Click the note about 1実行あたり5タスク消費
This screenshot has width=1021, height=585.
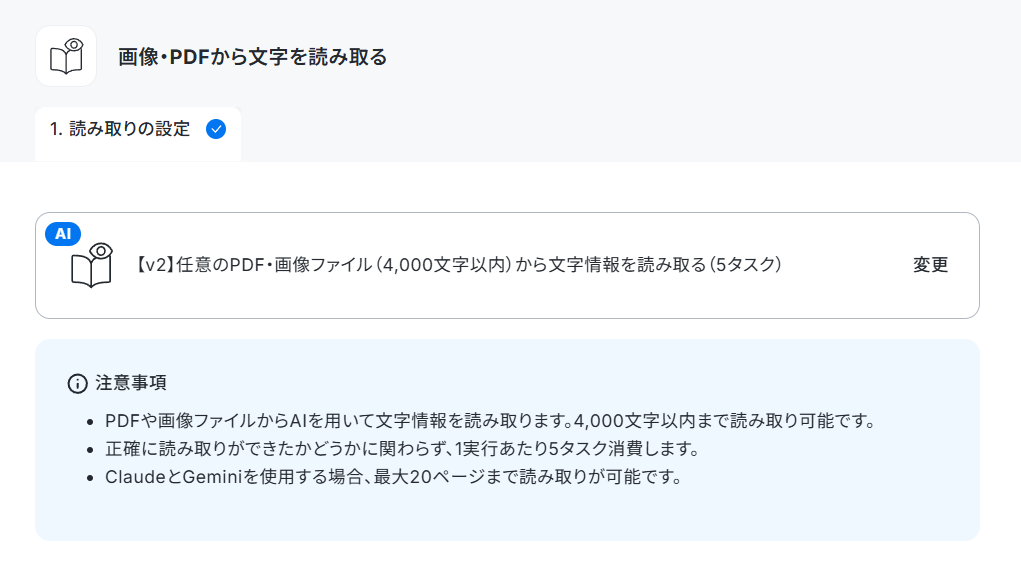tap(402, 449)
